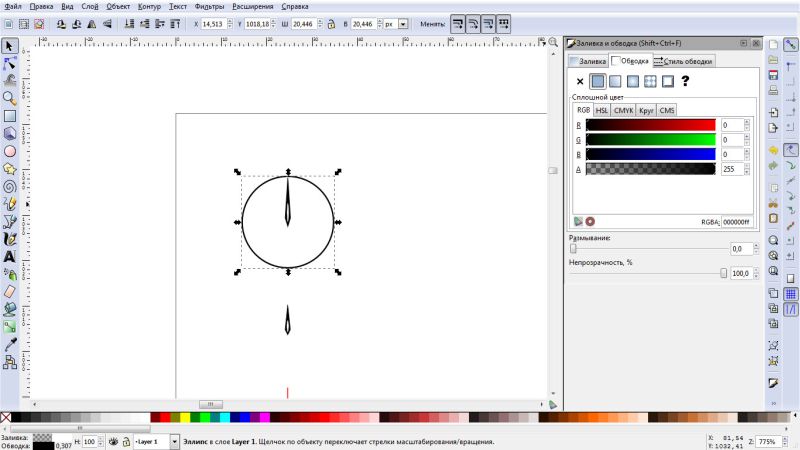Select the Paint Bucket fill tool
Screen dimensions: 800x450
(x=10, y=309)
